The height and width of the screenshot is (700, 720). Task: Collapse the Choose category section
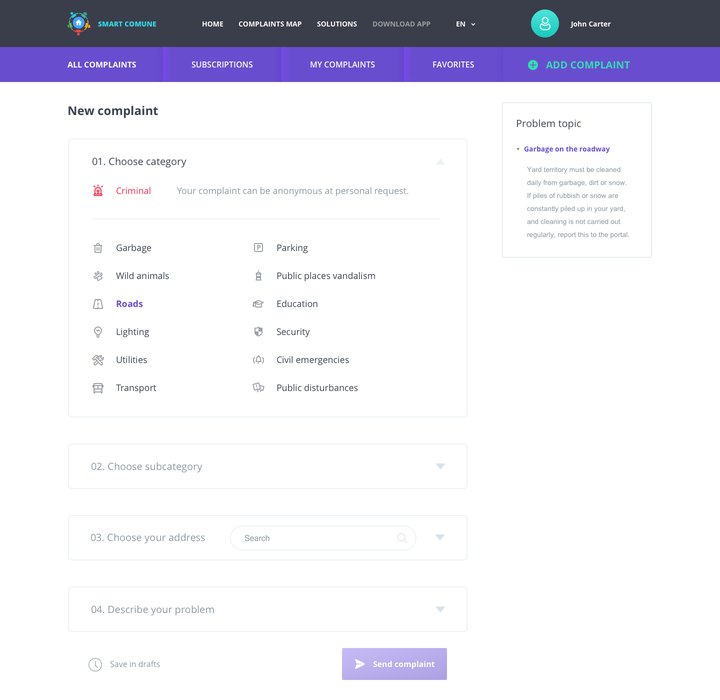(440, 162)
